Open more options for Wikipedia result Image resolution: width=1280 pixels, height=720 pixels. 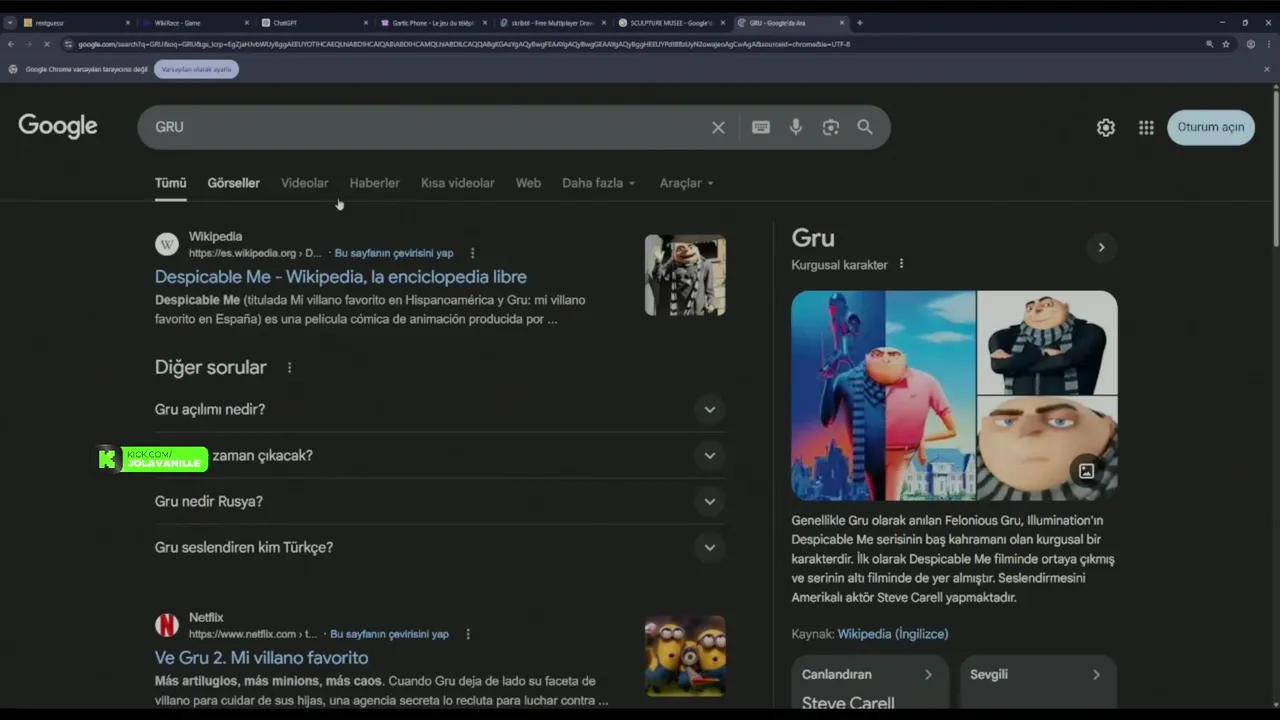[x=473, y=253]
